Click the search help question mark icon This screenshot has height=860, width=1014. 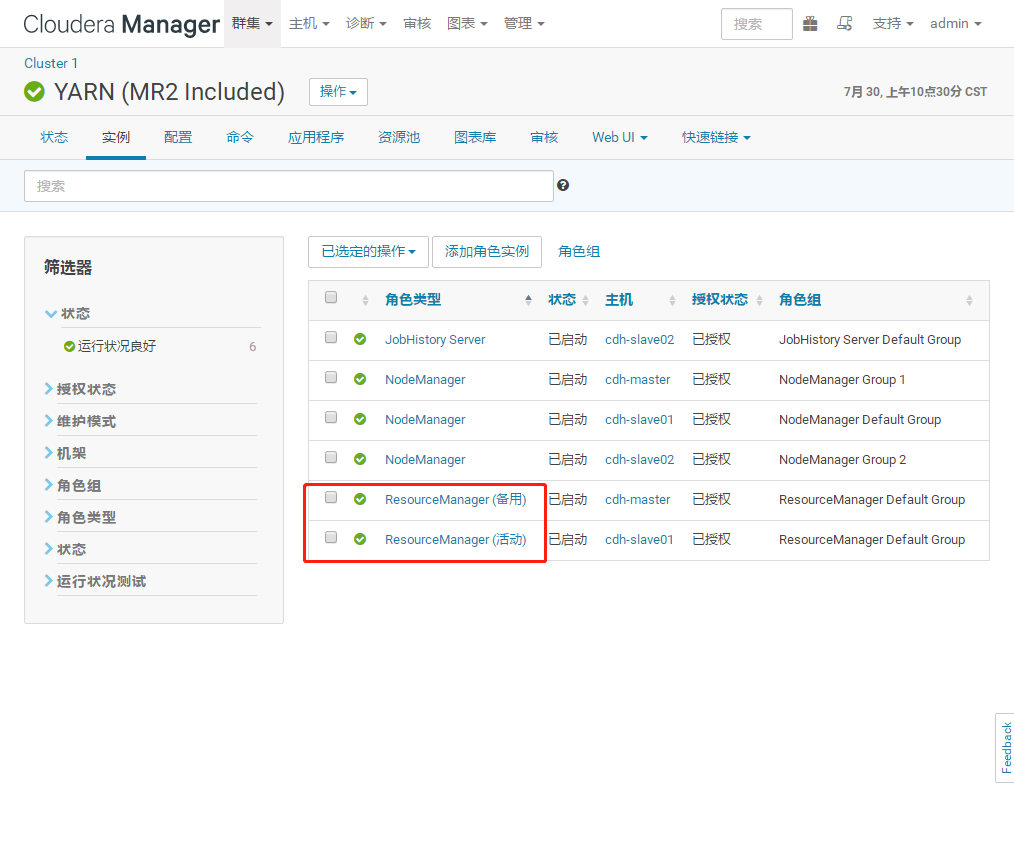pos(563,186)
